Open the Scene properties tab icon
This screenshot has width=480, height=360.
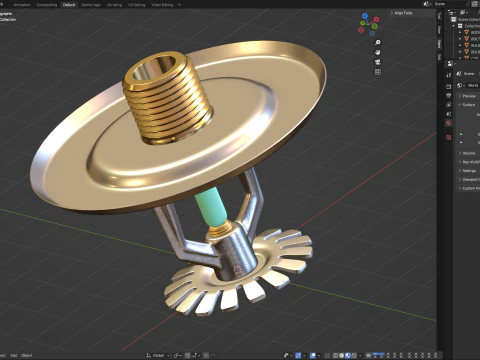coord(449,114)
